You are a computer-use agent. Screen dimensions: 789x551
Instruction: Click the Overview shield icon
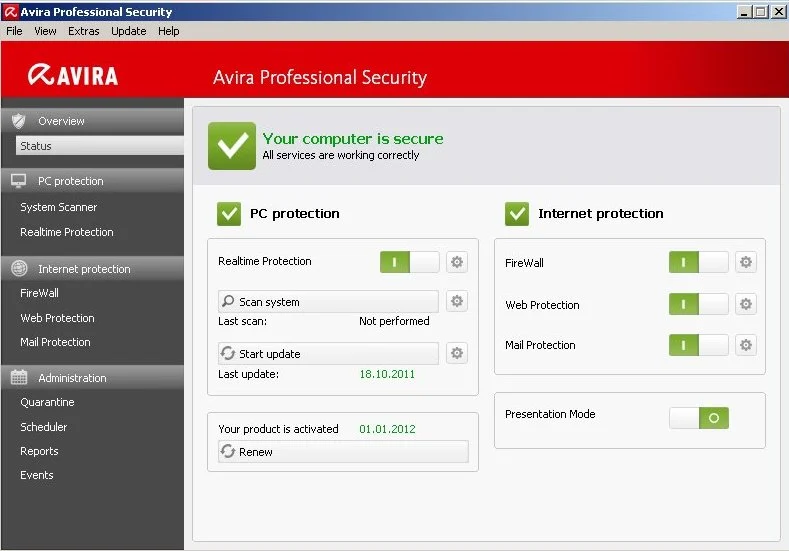19,121
